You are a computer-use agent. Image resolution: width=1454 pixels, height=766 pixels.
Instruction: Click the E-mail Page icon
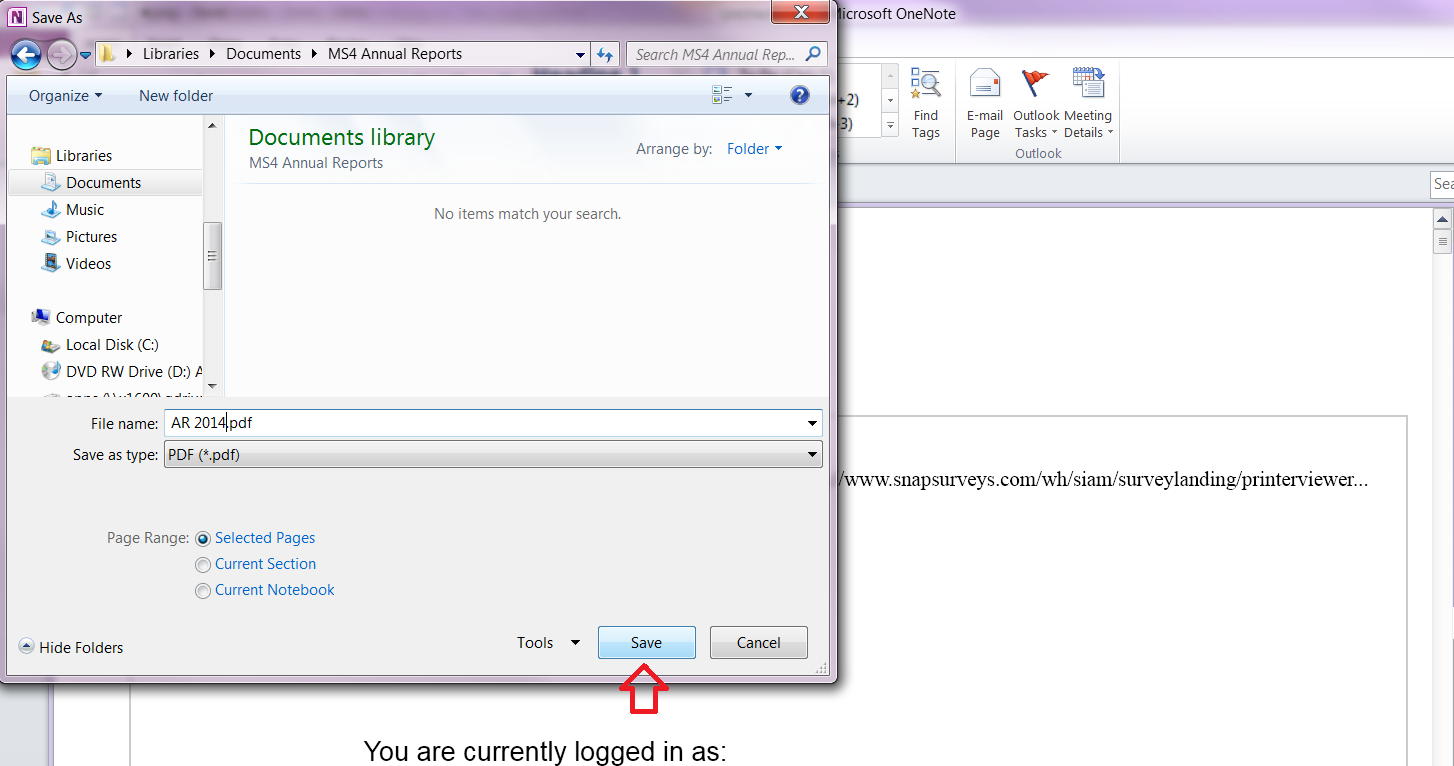[x=984, y=85]
